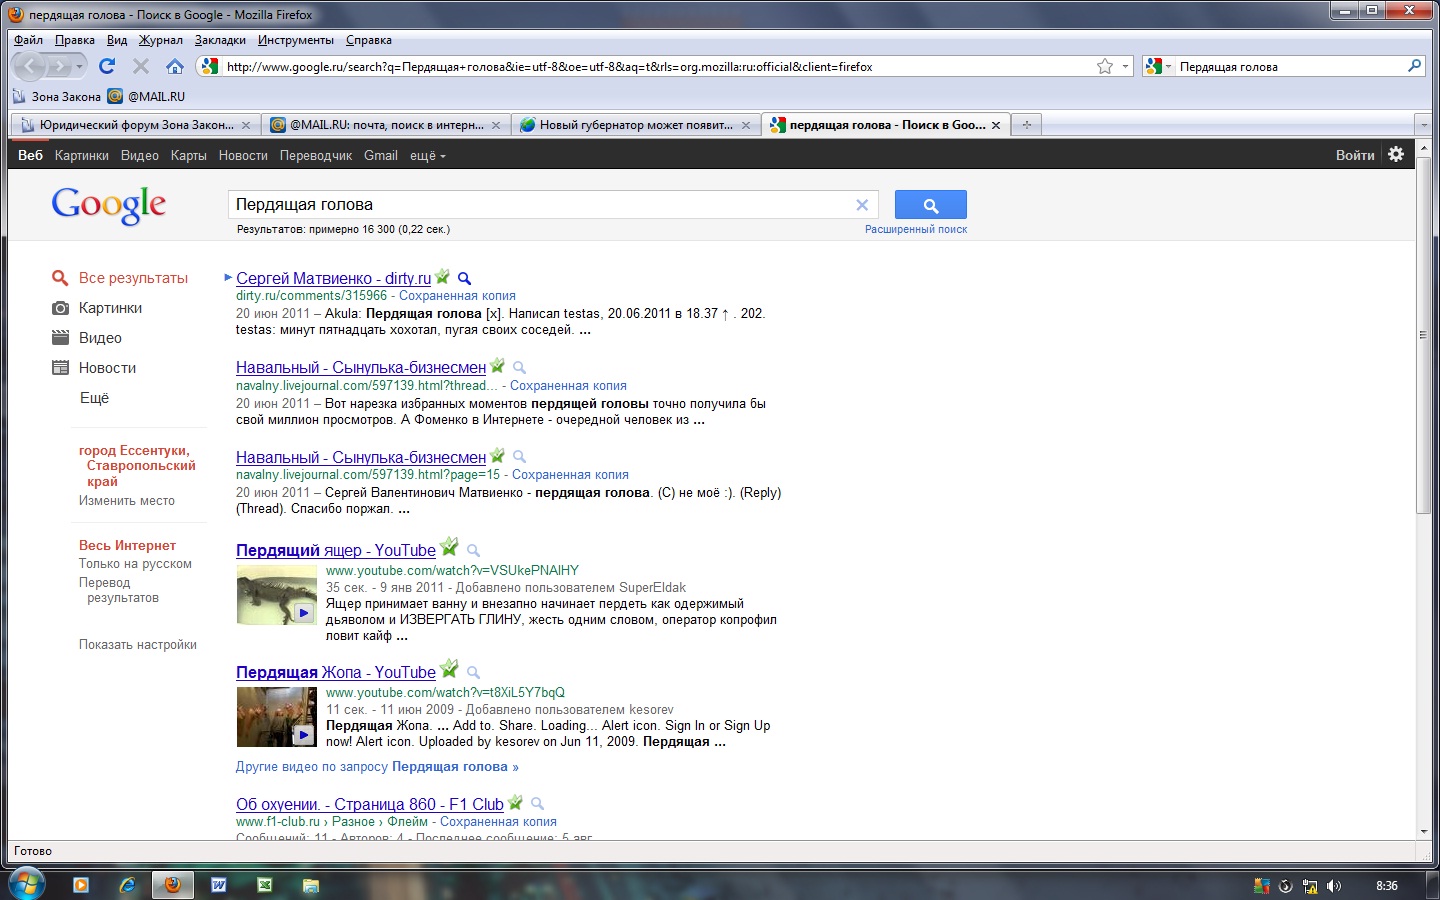Switch to the Новый губернатор tab

[x=636, y=125]
